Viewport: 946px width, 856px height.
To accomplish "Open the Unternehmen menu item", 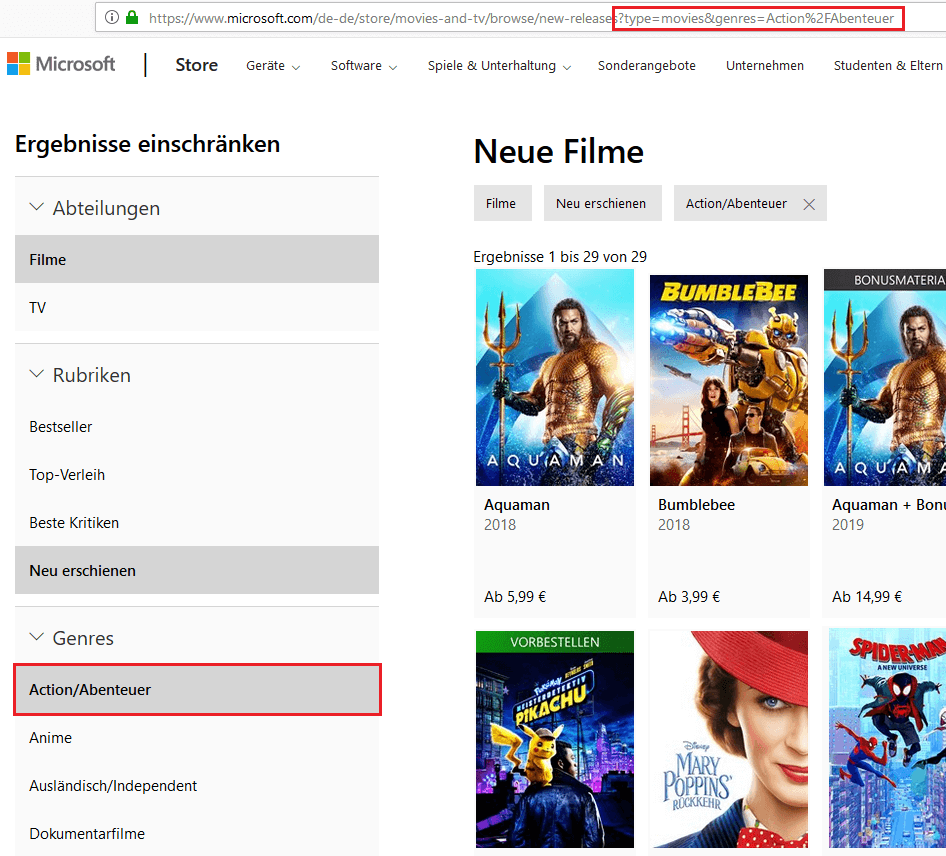I will 764,66.
